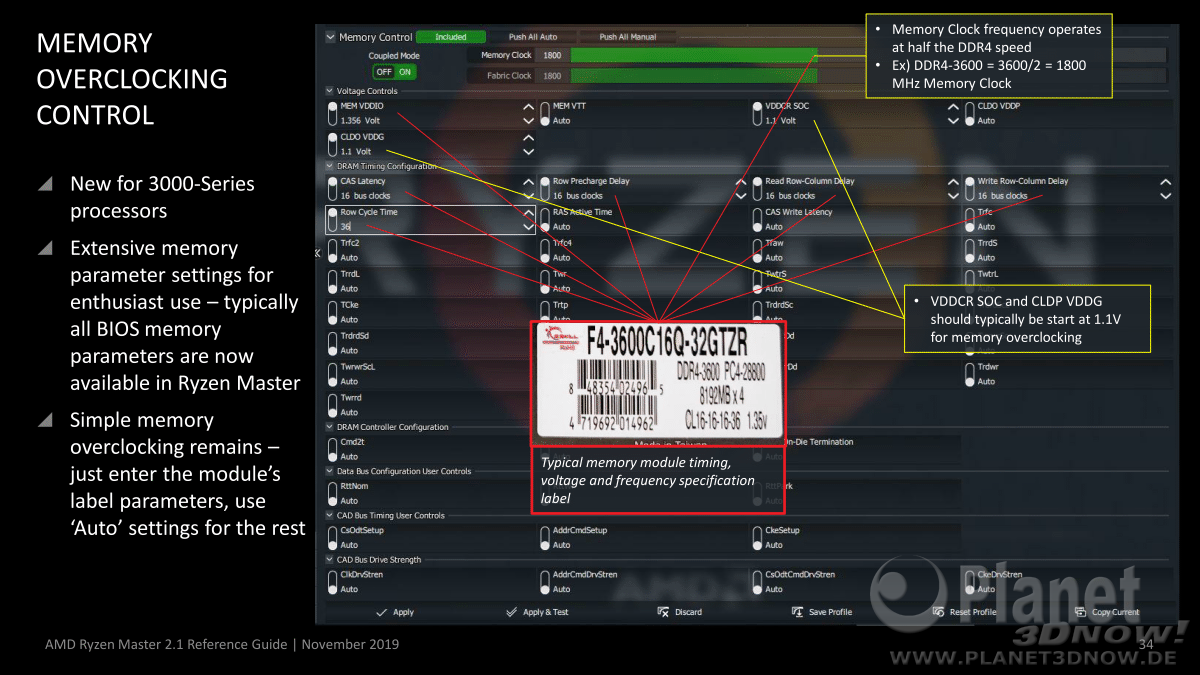This screenshot has height=675, width=1200.
Task: Lower Write Row-Column Delay with down arrow
Action: click(x=1166, y=196)
